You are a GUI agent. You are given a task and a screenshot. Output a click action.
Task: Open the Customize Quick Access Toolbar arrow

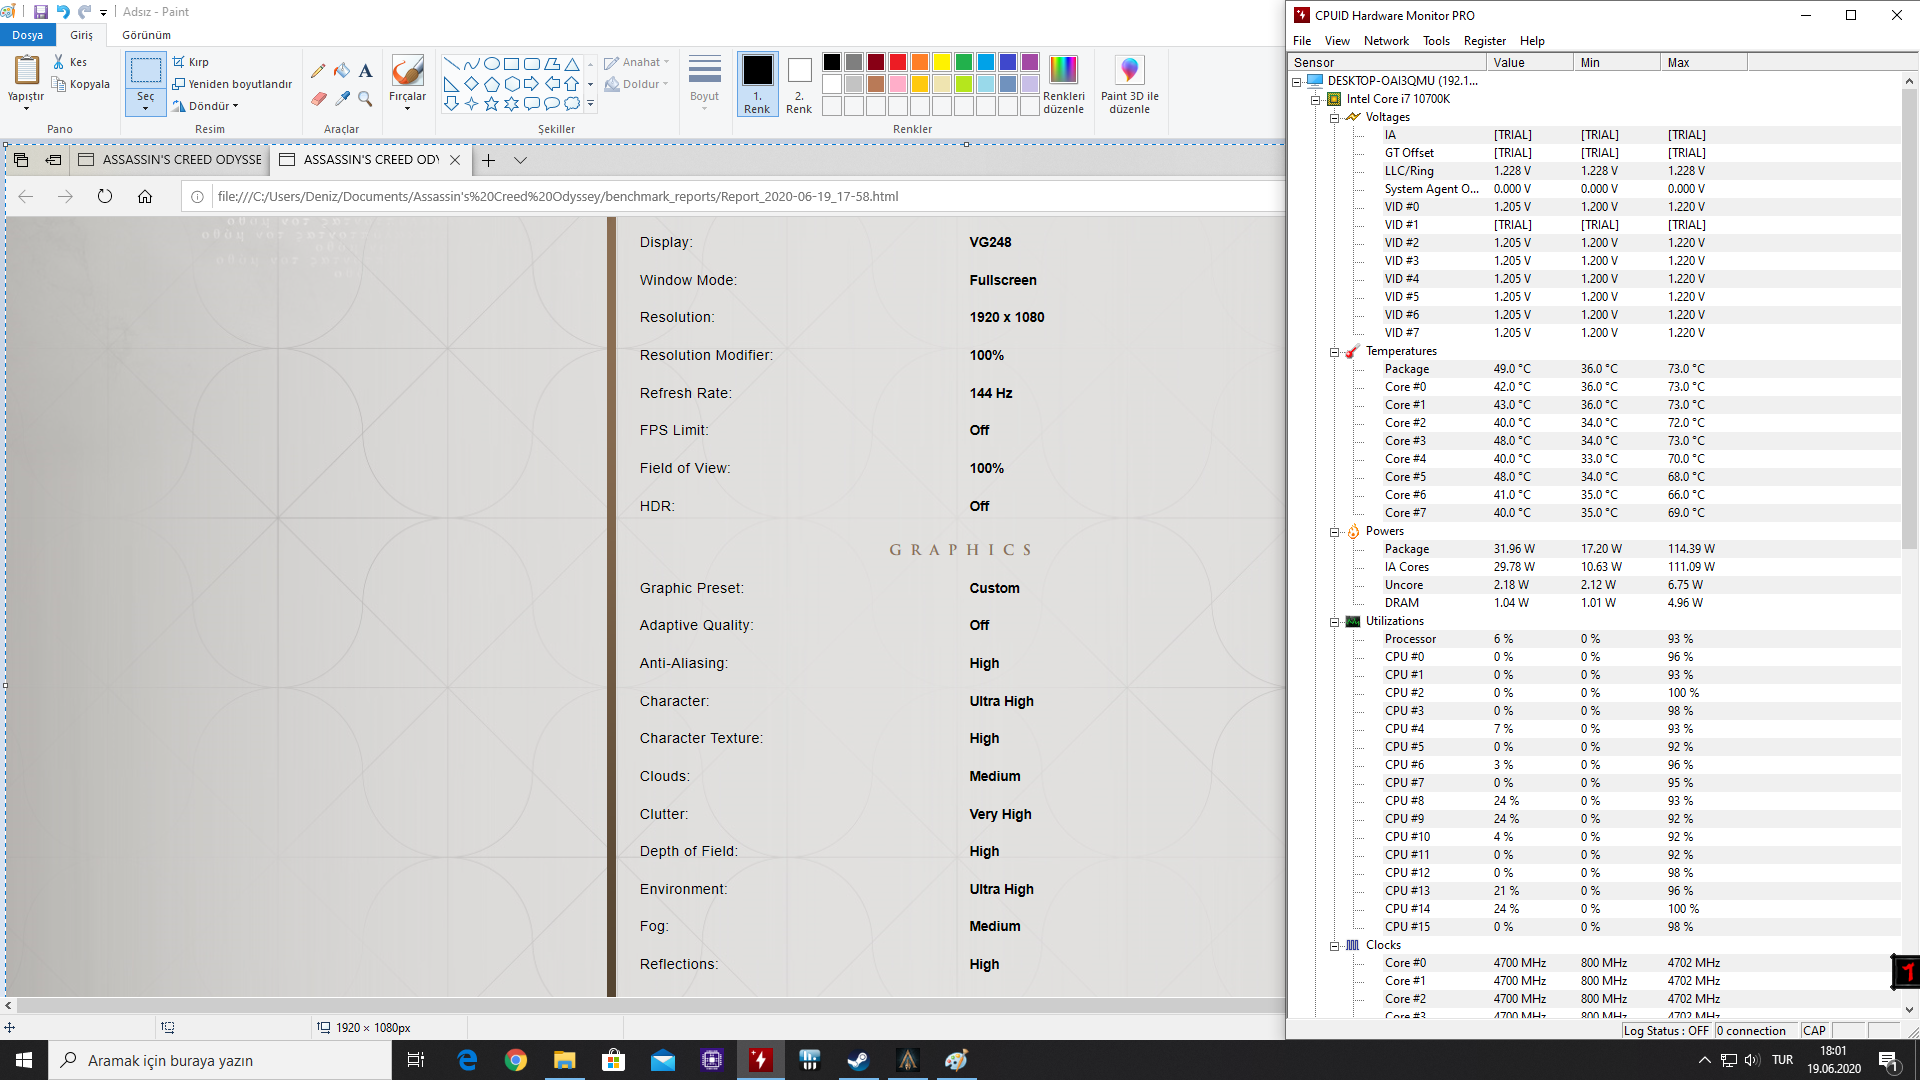pyautogui.click(x=103, y=12)
